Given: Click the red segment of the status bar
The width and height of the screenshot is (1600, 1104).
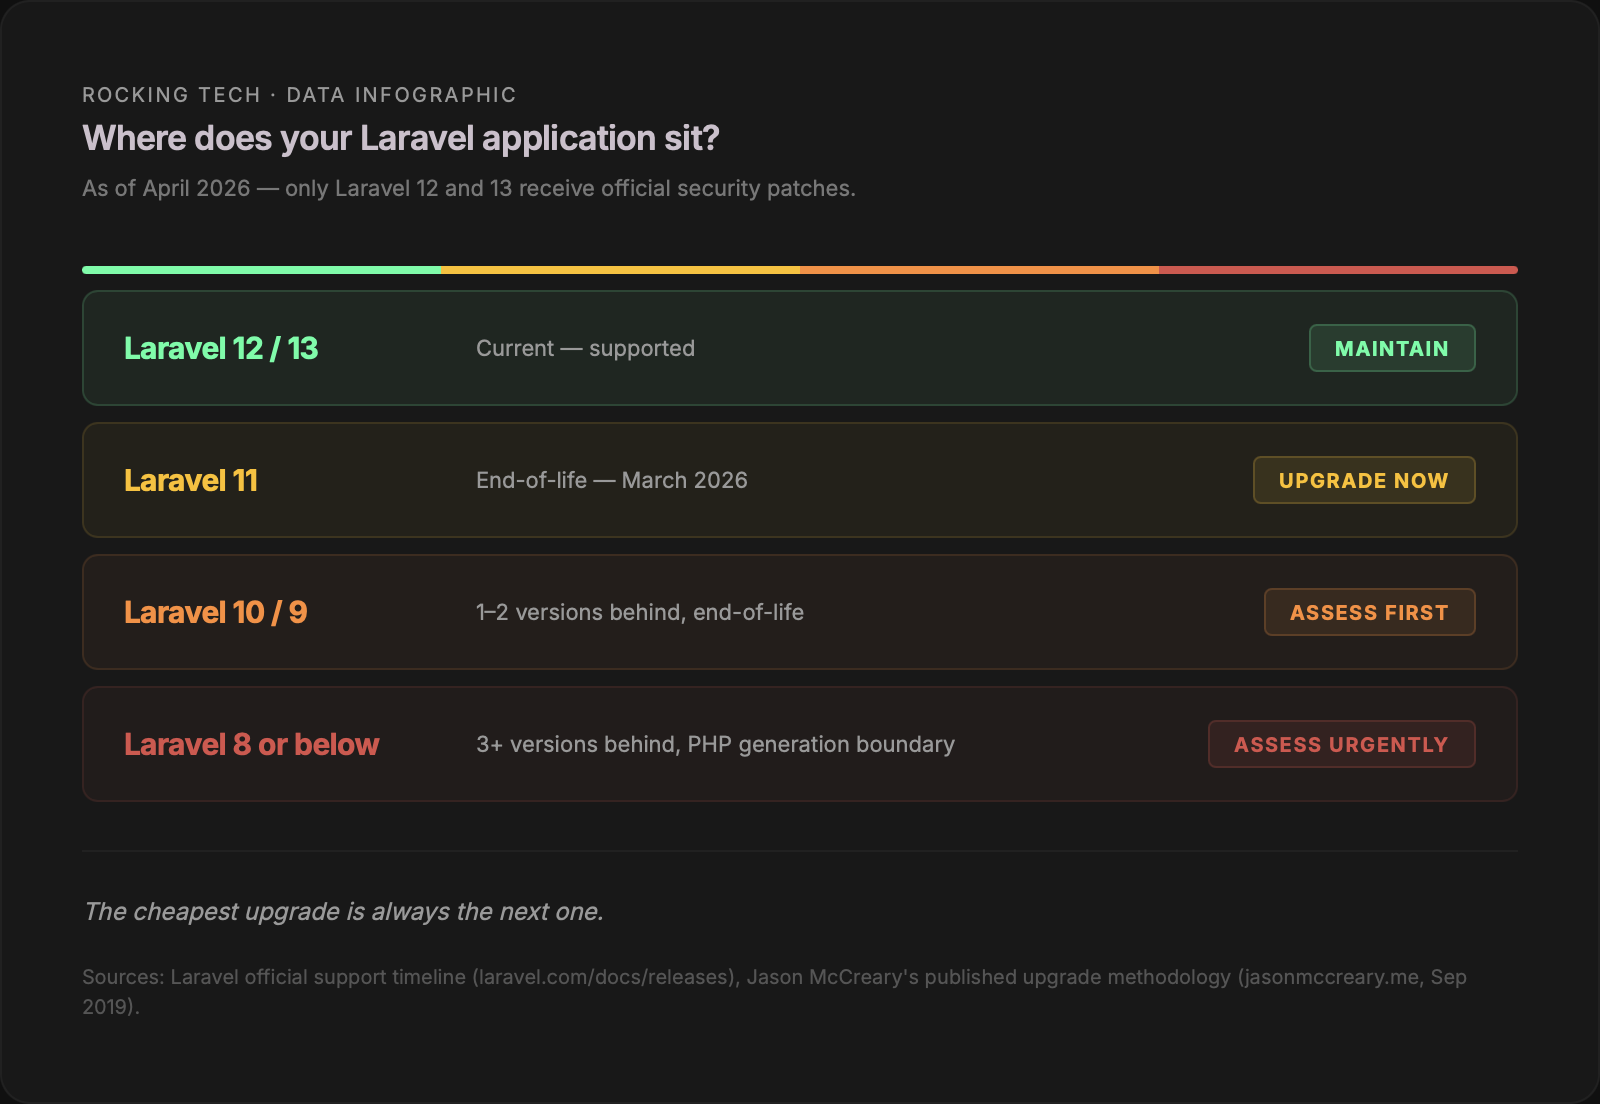Looking at the screenshot, I should 1340,269.
